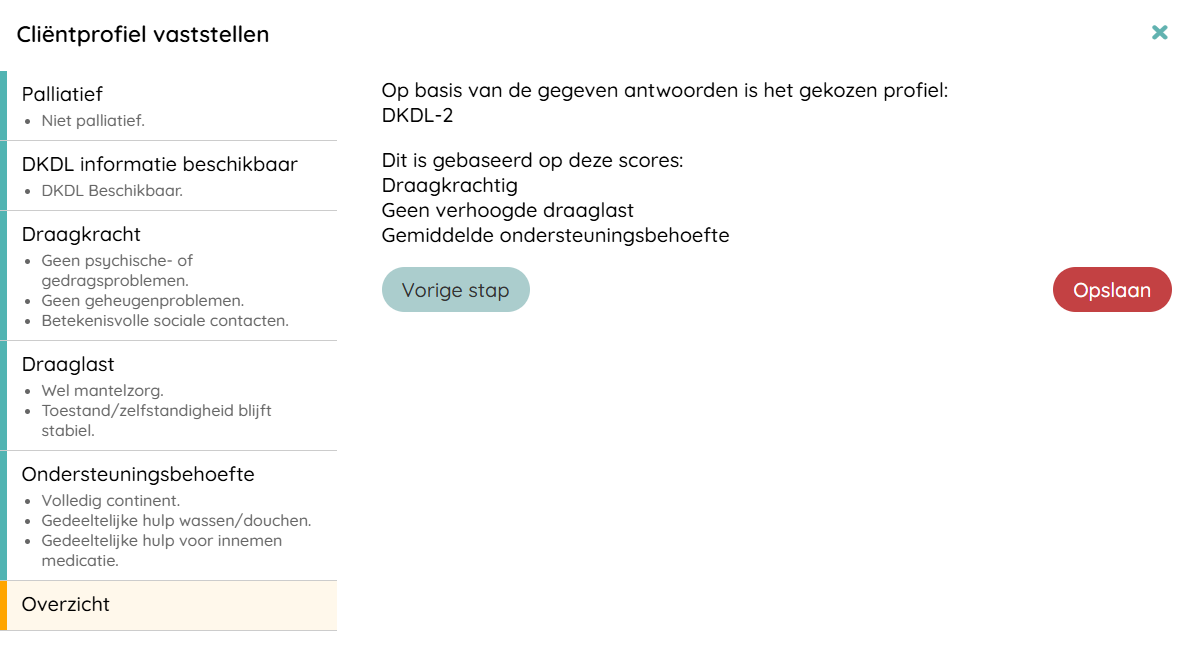The height and width of the screenshot is (651, 1195).
Task: Click 'Gedeeltelijke hulp wassen/douchen.' answer
Action: [x=176, y=521]
